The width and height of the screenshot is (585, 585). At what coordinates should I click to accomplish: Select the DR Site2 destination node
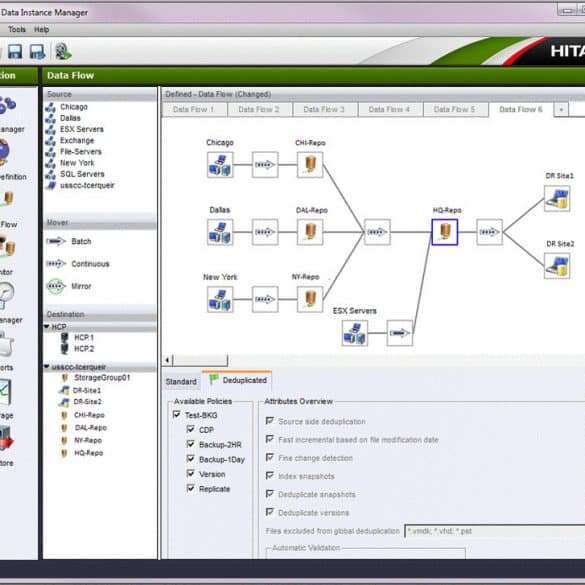[557, 266]
